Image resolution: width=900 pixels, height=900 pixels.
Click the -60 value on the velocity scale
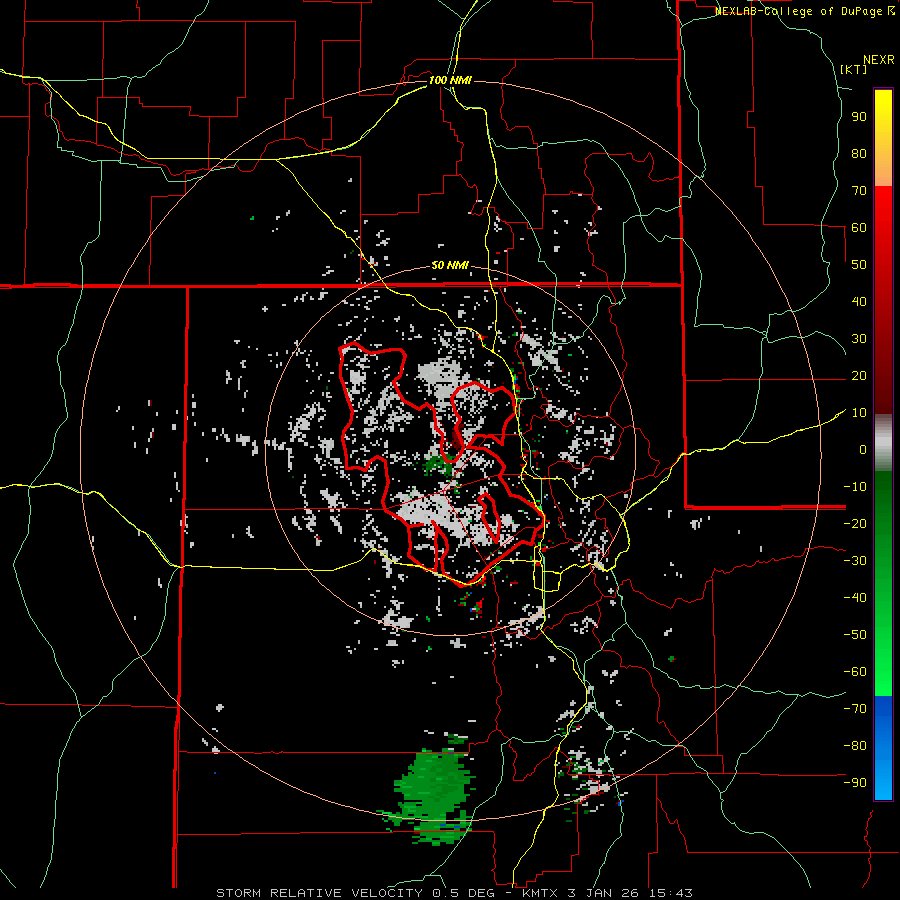pos(855,672)
